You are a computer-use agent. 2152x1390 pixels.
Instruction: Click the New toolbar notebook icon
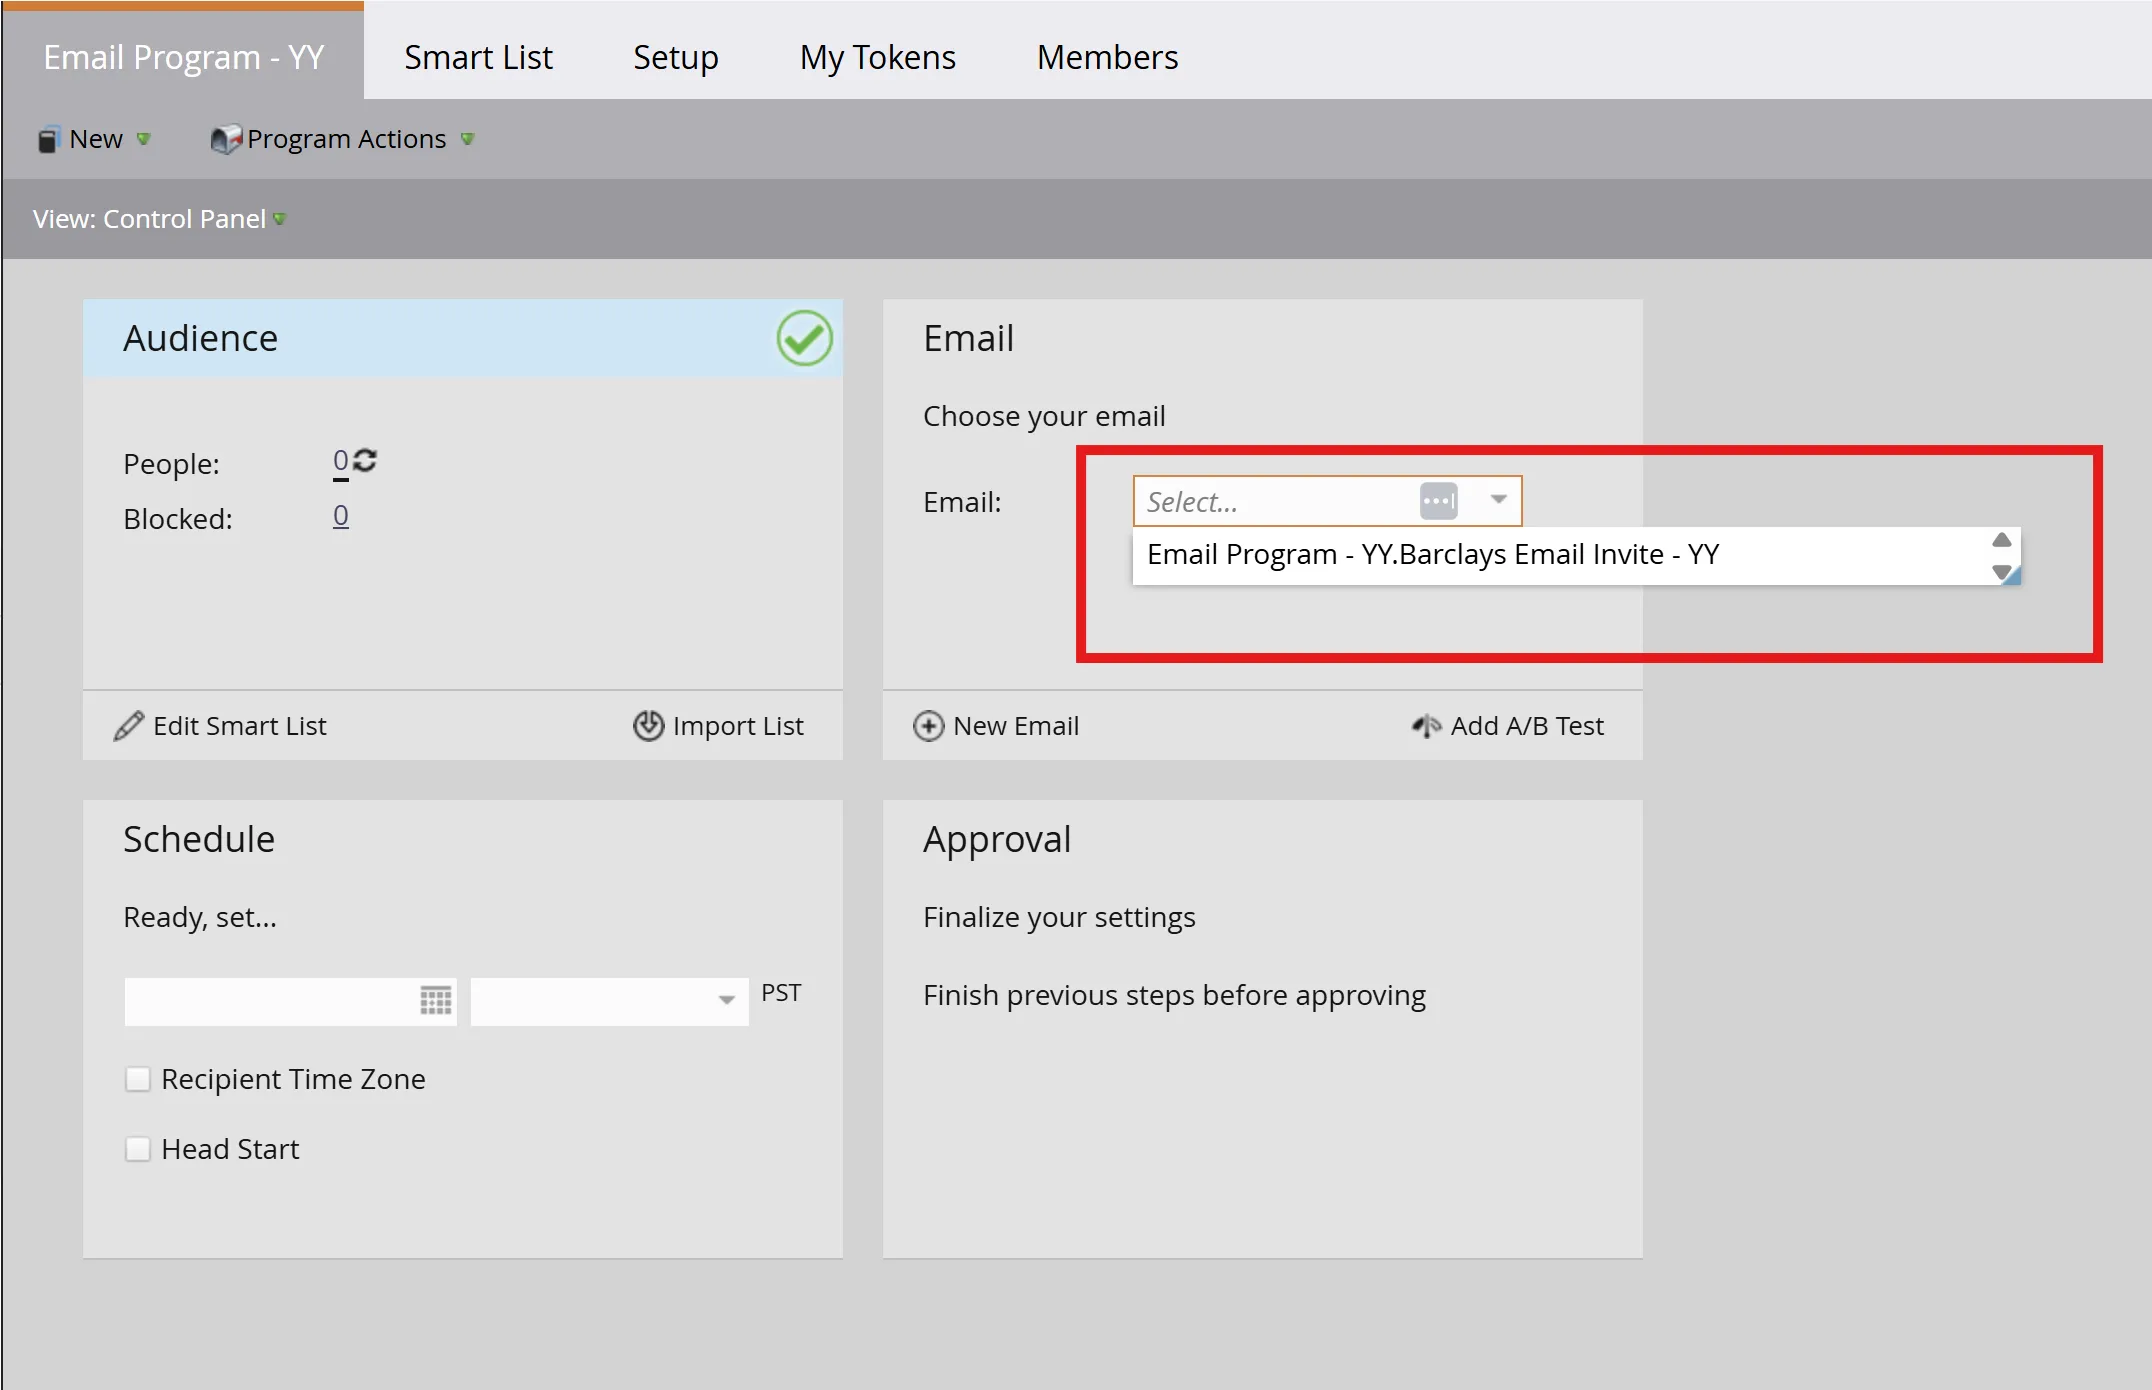(48, 139)
